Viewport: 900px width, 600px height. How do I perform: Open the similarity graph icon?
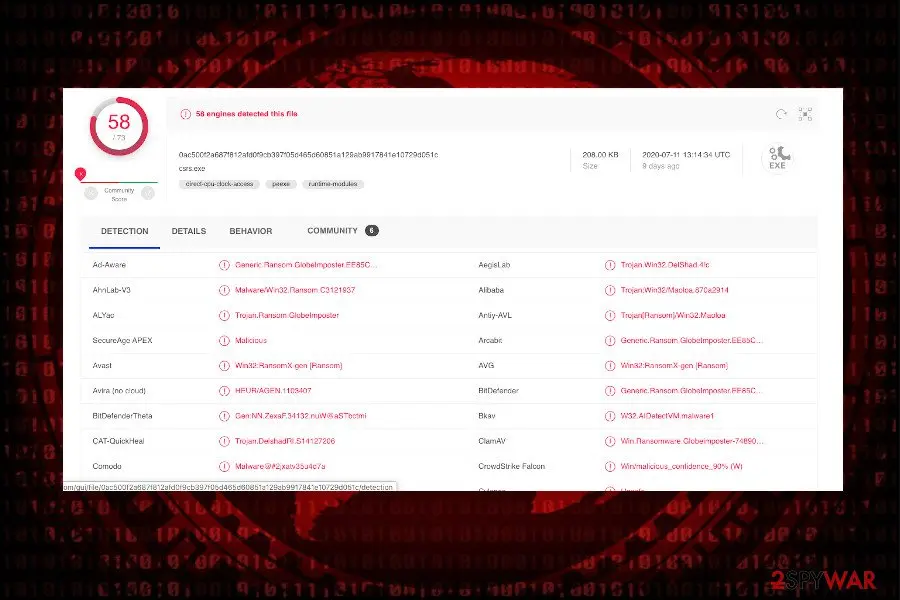pos(805,114)
